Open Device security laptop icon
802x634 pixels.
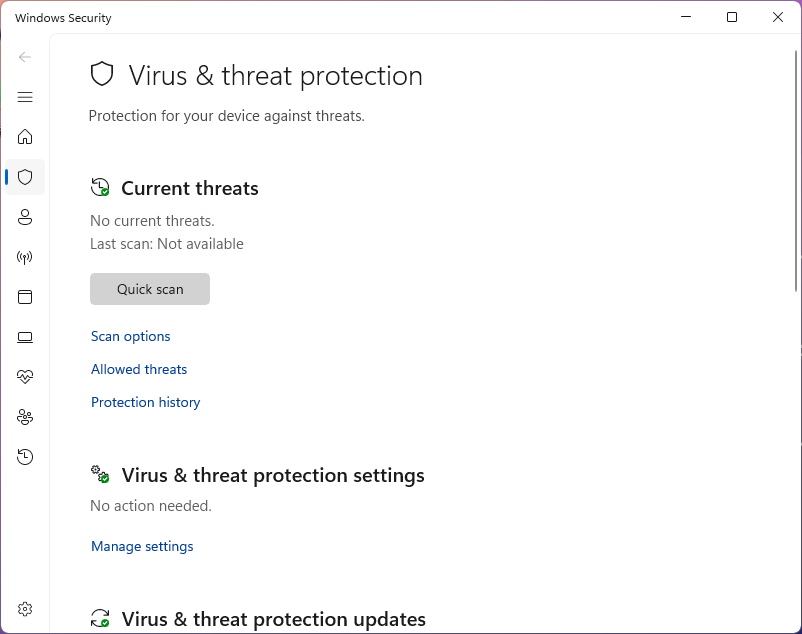point(25,337)
